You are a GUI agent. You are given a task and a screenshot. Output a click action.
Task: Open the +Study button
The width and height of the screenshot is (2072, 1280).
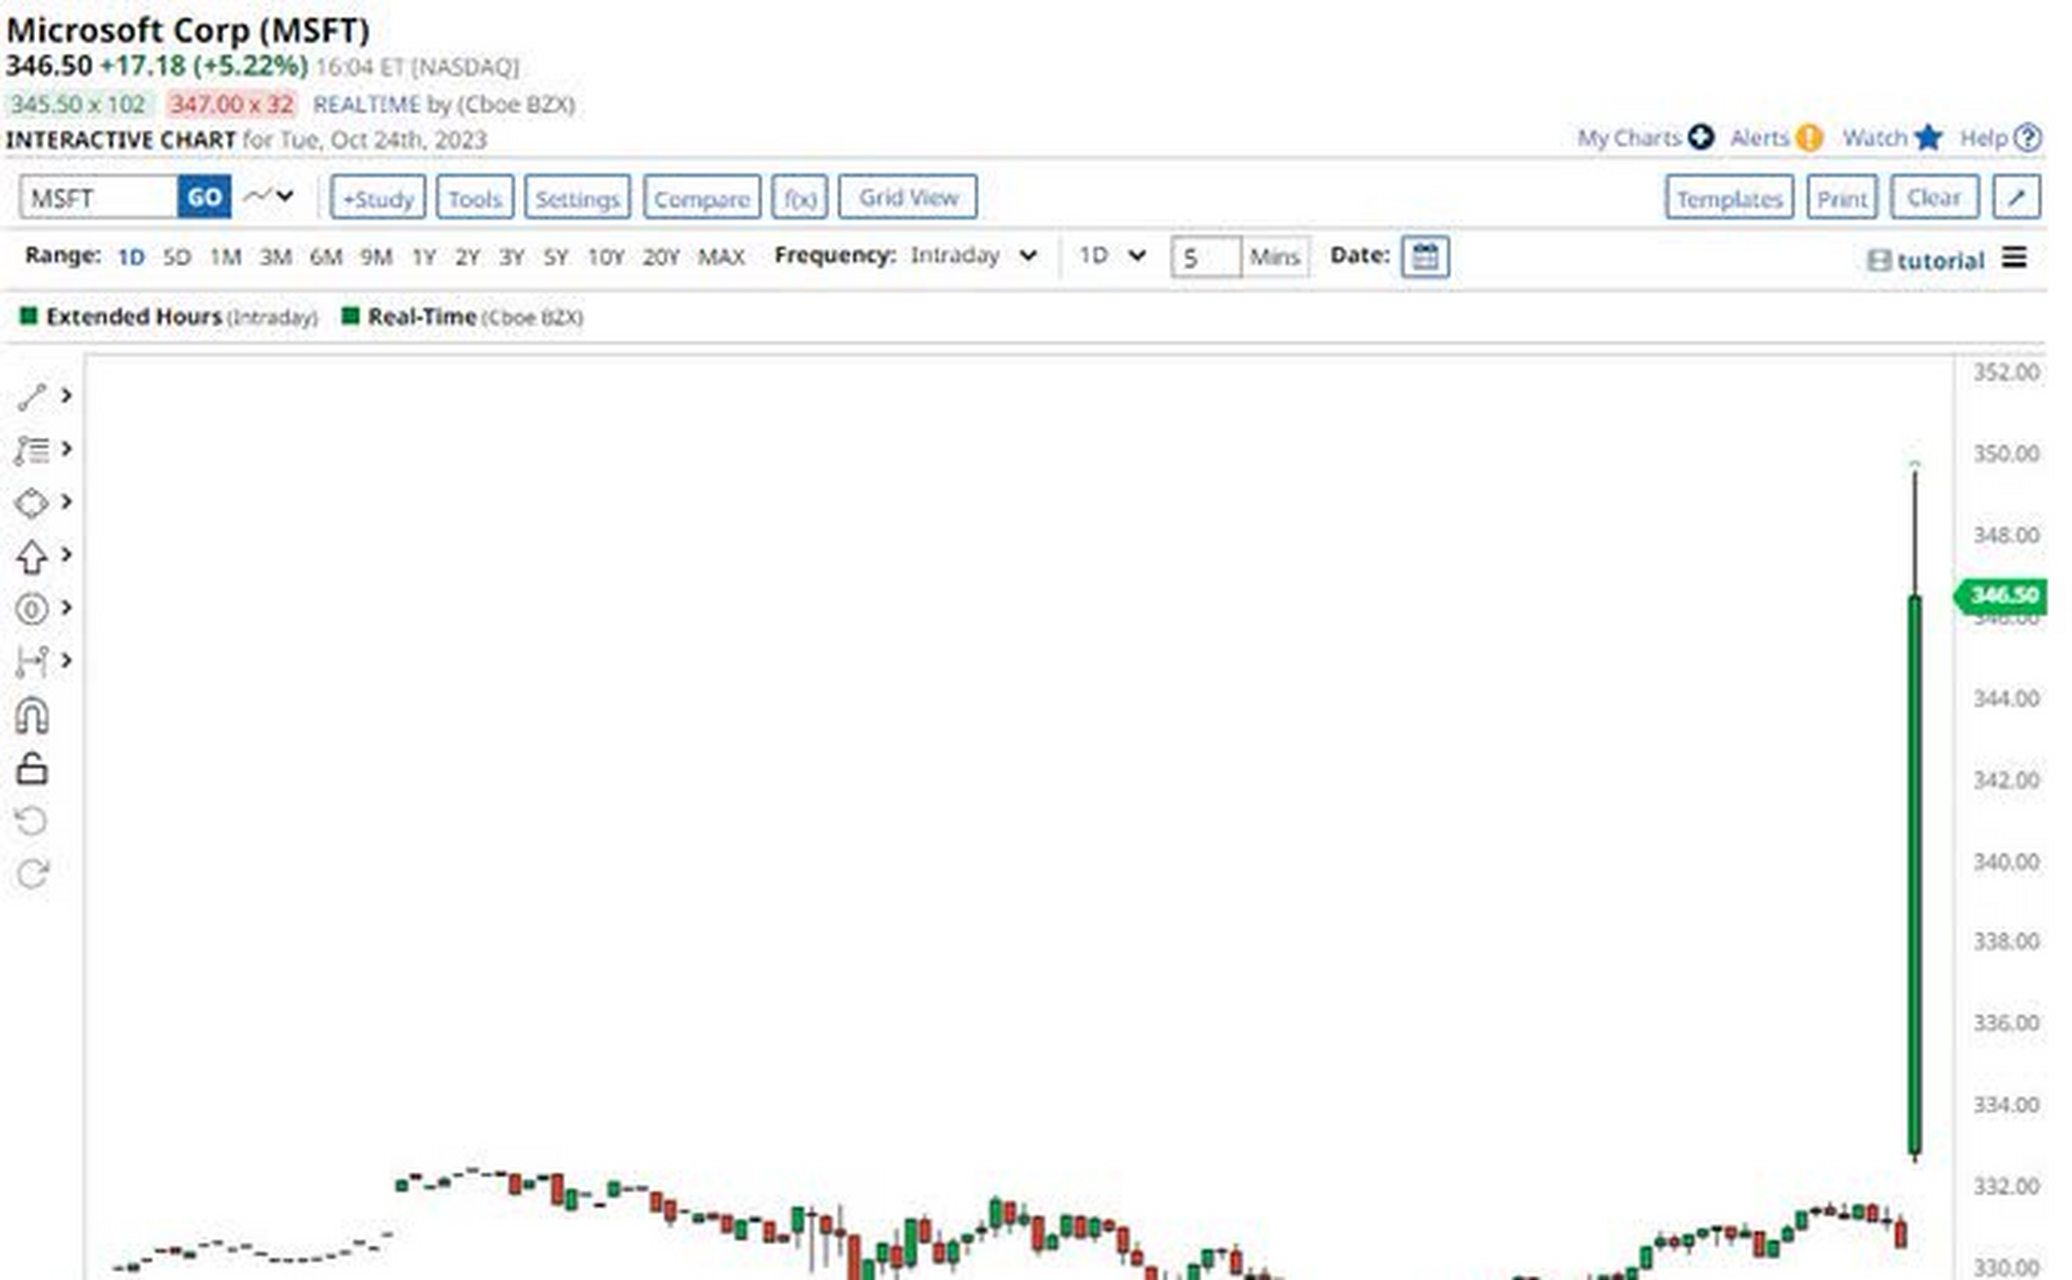click(378, 197)
